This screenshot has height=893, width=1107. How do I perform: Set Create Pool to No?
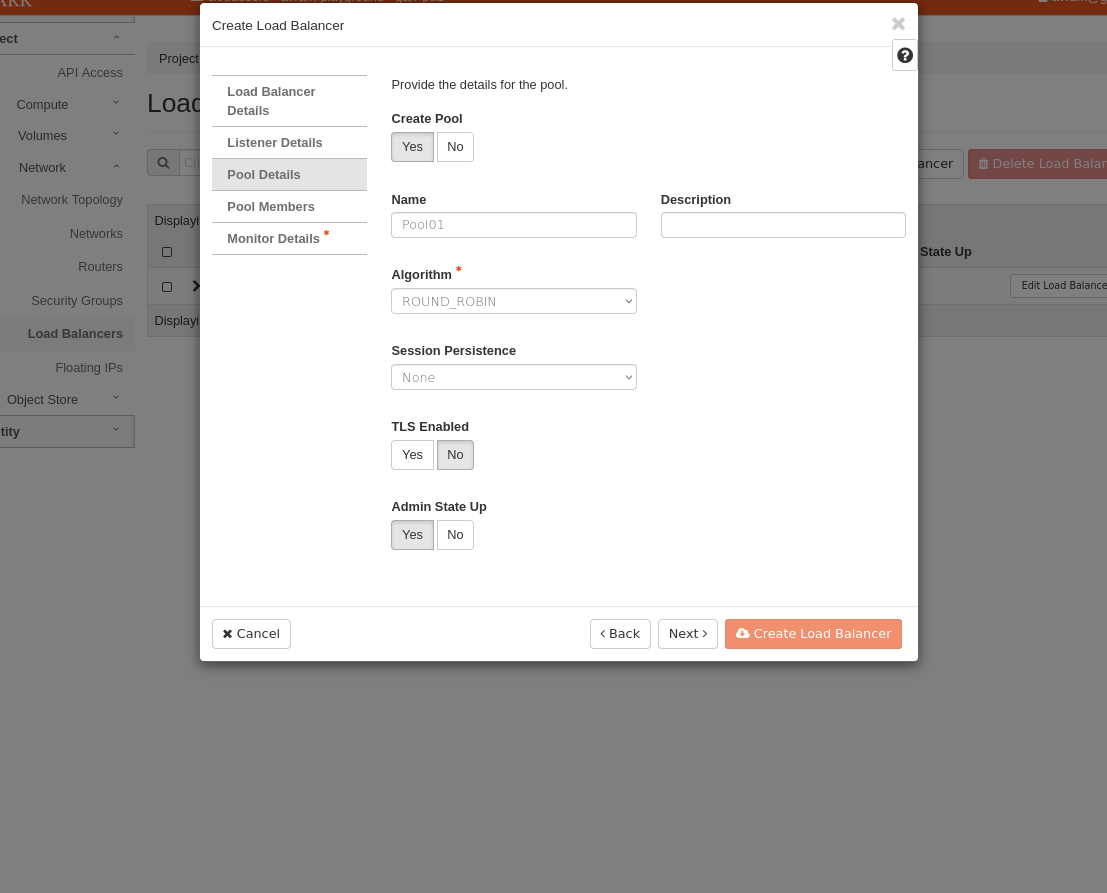pos(455,147)
